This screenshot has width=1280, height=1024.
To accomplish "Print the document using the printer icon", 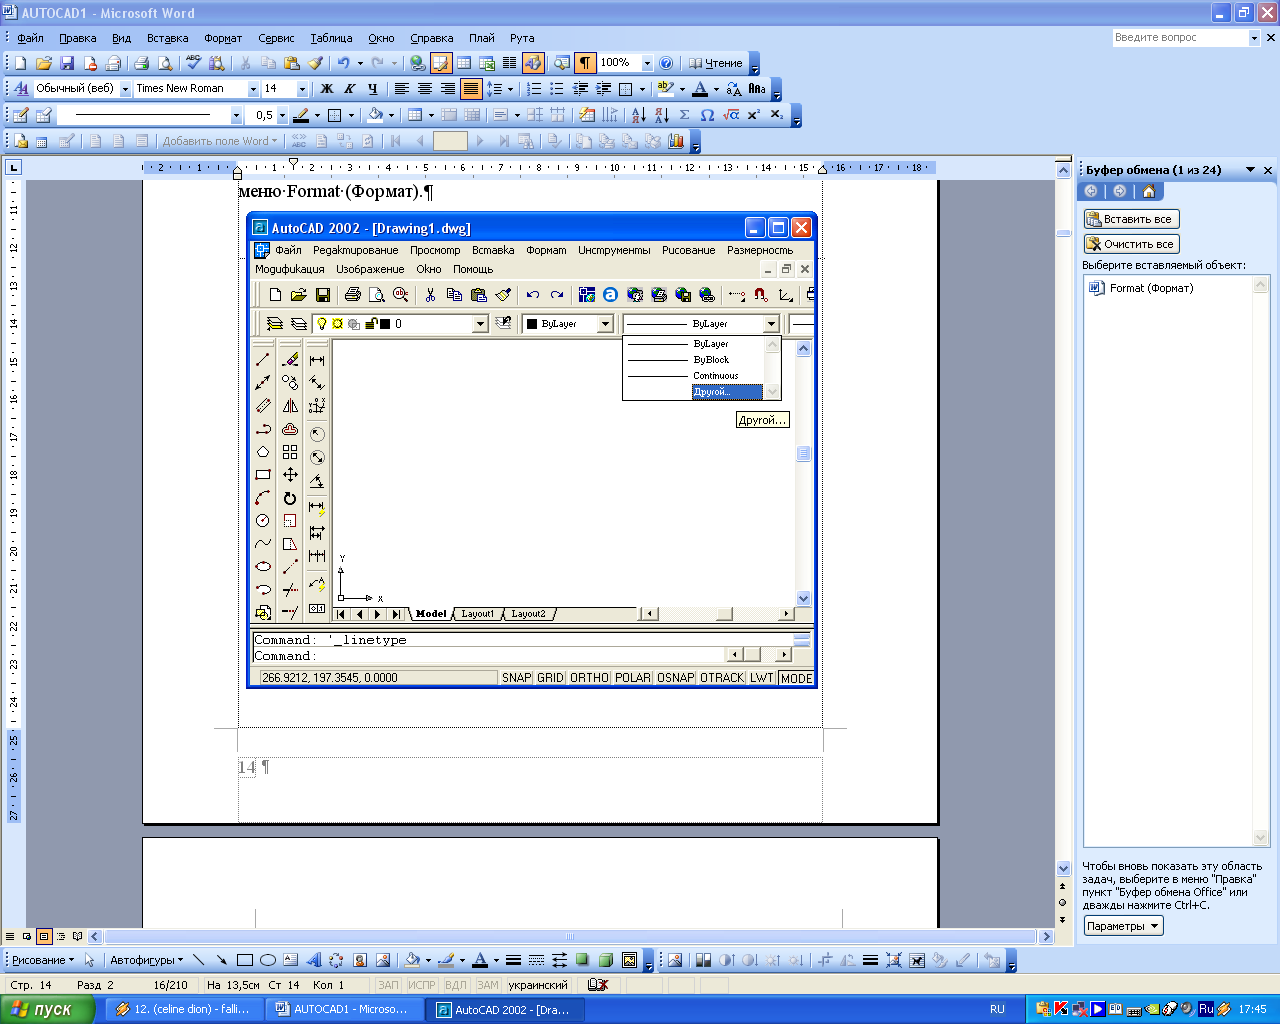I will [x=141, y=63].
